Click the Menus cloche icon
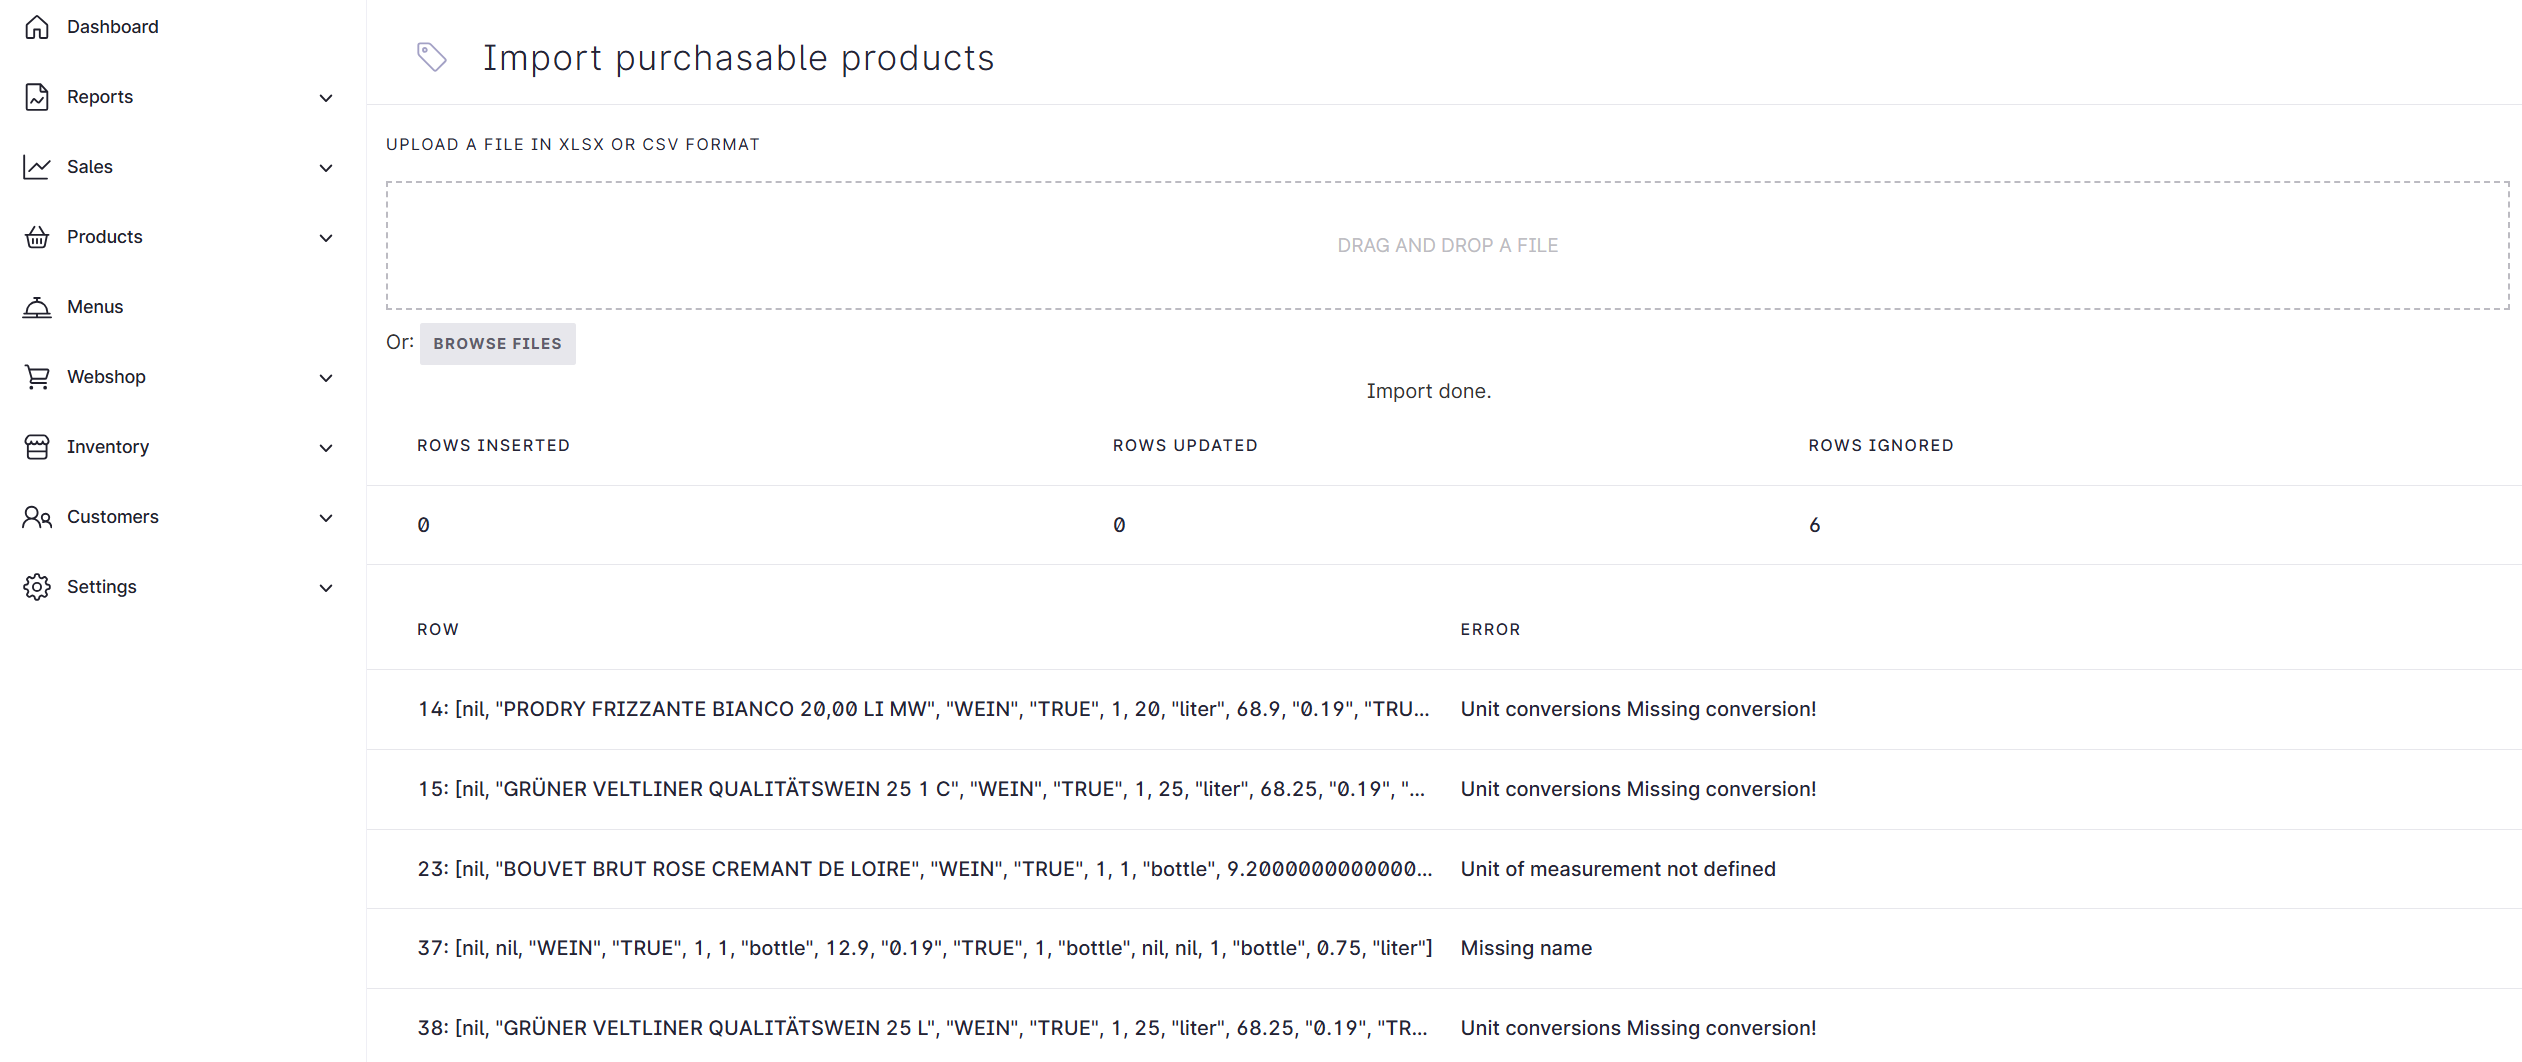Image resolution: width=2522 pixels, height=1062 pixels. click(37, 307)
